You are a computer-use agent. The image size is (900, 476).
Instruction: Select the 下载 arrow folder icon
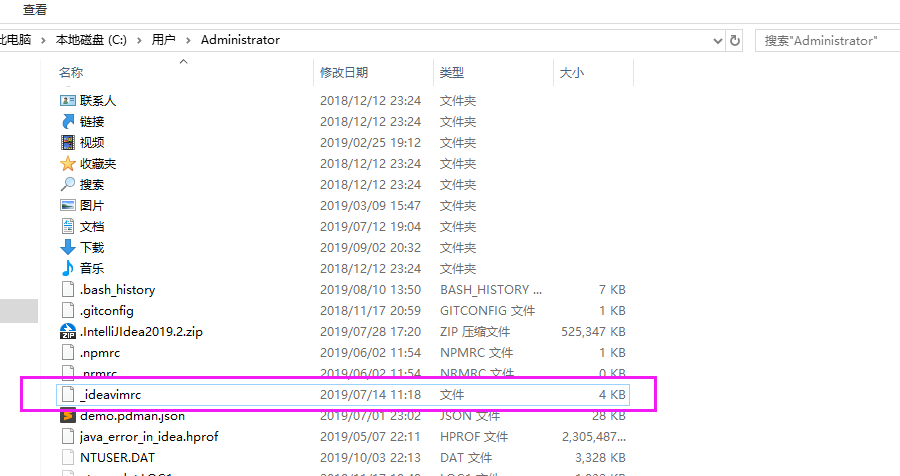(68, 247)
